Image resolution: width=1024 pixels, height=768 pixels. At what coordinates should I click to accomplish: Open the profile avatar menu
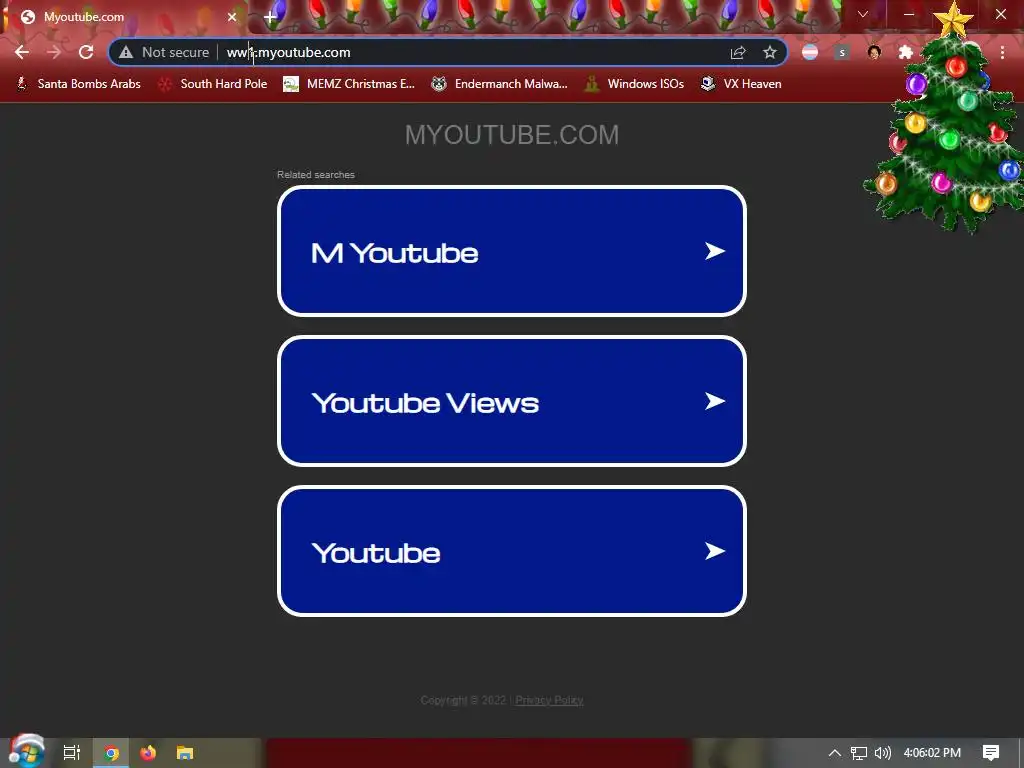coord(874,52)
